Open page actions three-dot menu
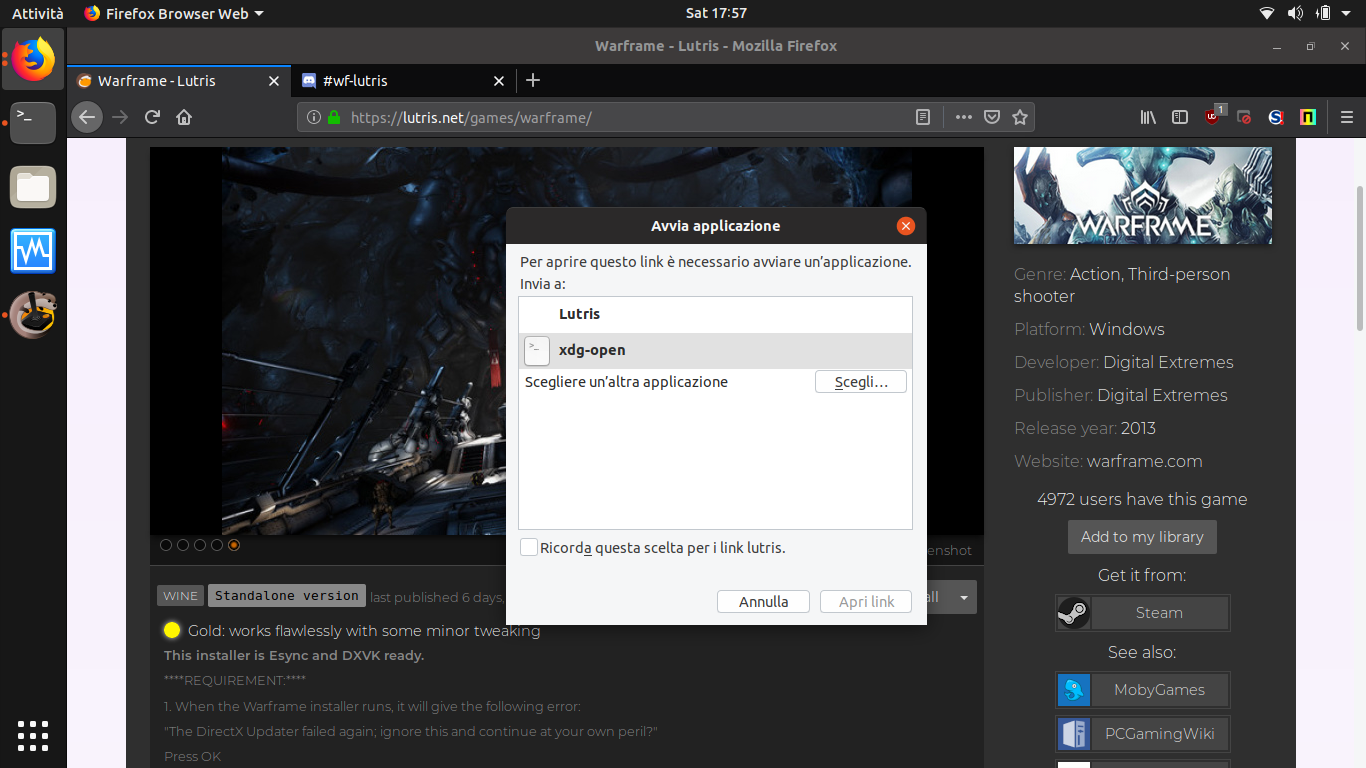The height and width of the screenshot is (768, 1366). 963,117
